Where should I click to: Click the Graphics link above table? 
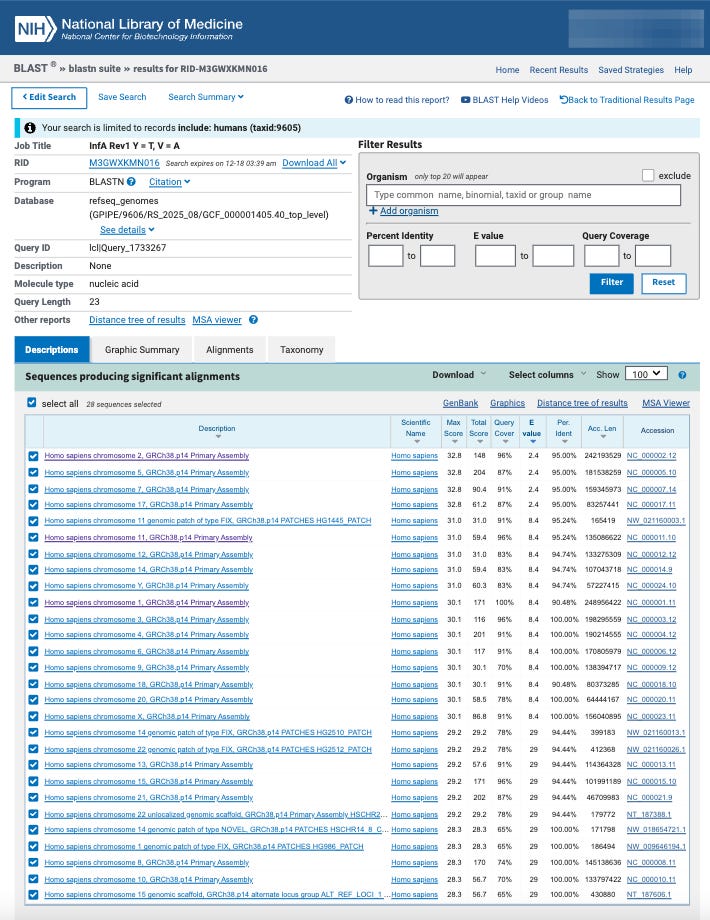(508, 403)
